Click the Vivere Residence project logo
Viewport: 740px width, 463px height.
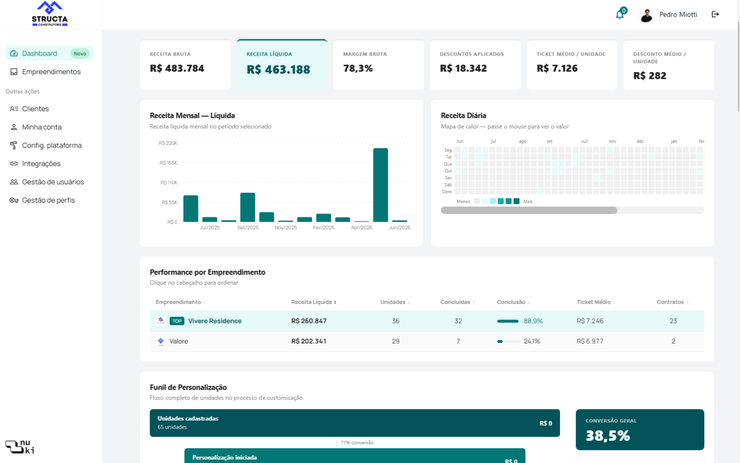pos(160,320)
